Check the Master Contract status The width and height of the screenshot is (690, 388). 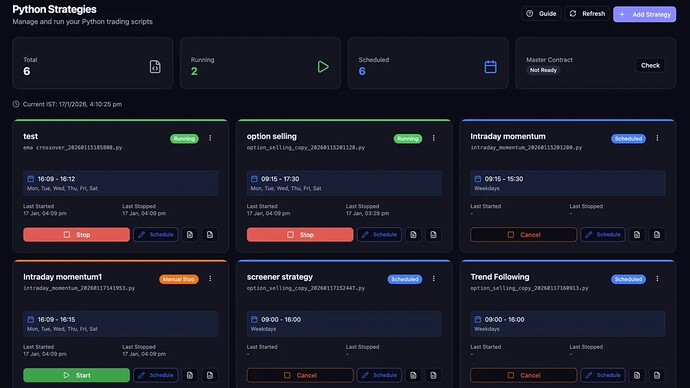(x=650, y=66)
